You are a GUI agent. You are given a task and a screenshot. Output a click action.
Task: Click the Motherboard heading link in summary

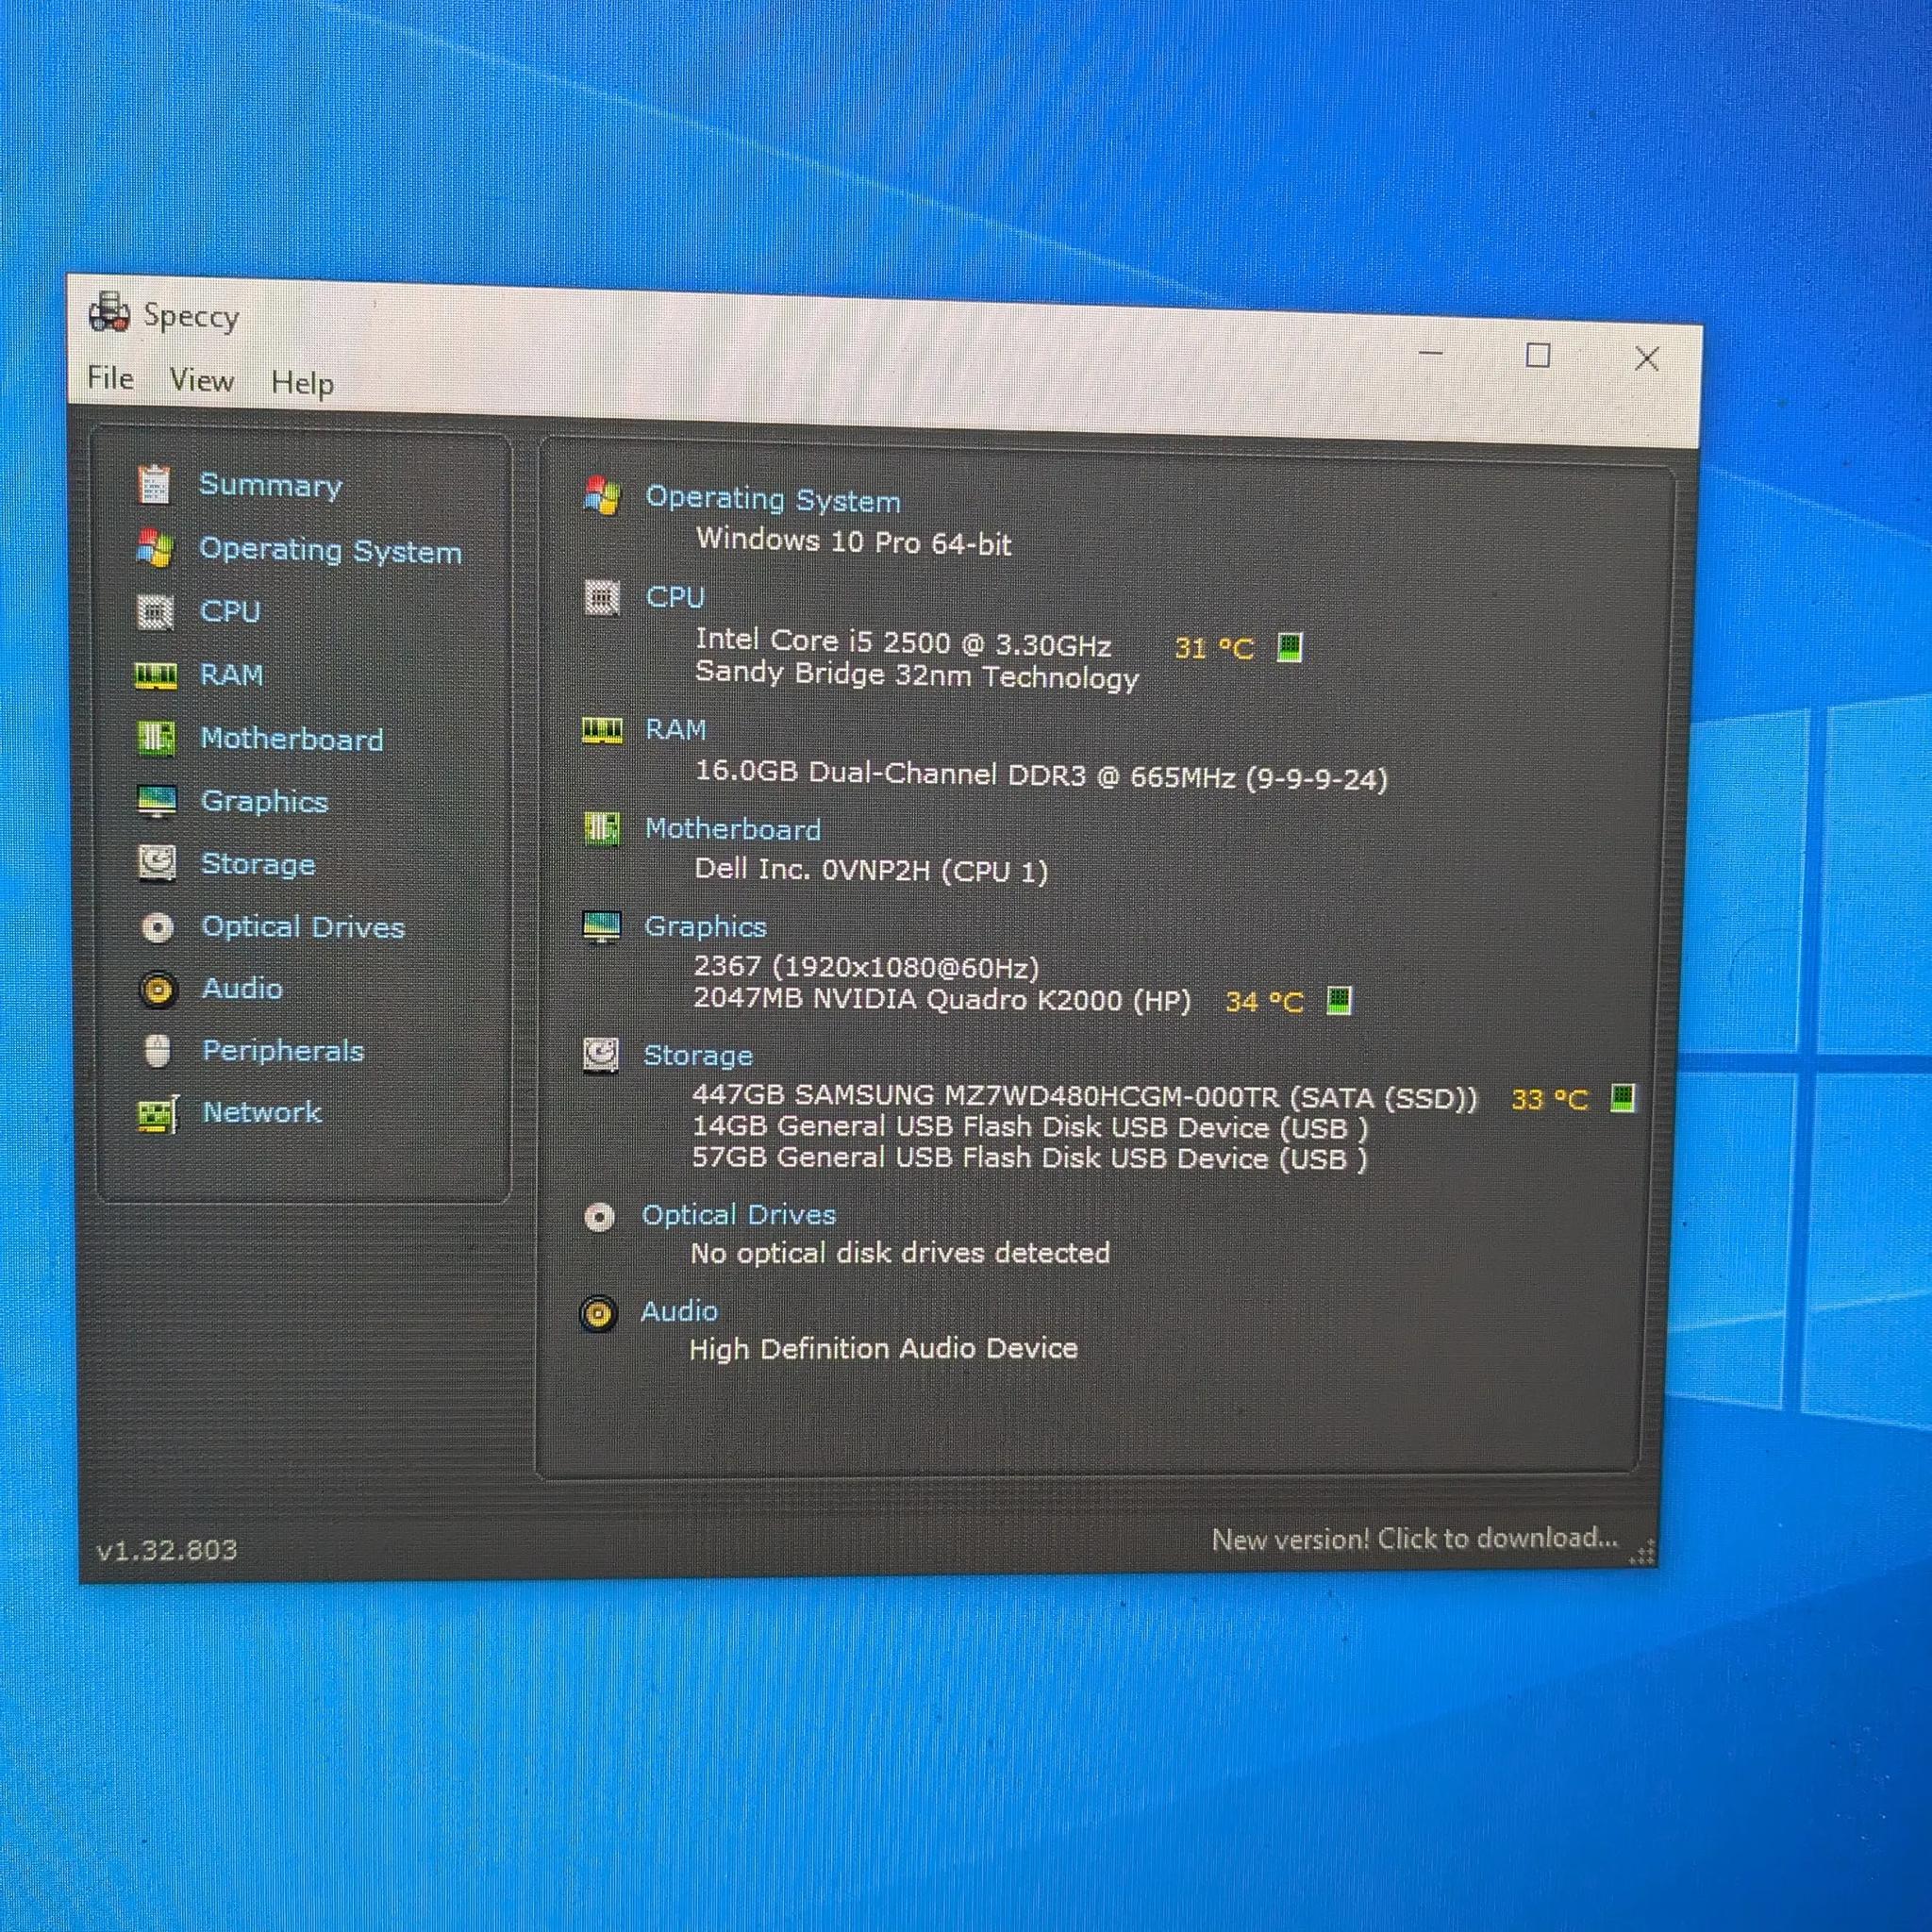point(733,829)
